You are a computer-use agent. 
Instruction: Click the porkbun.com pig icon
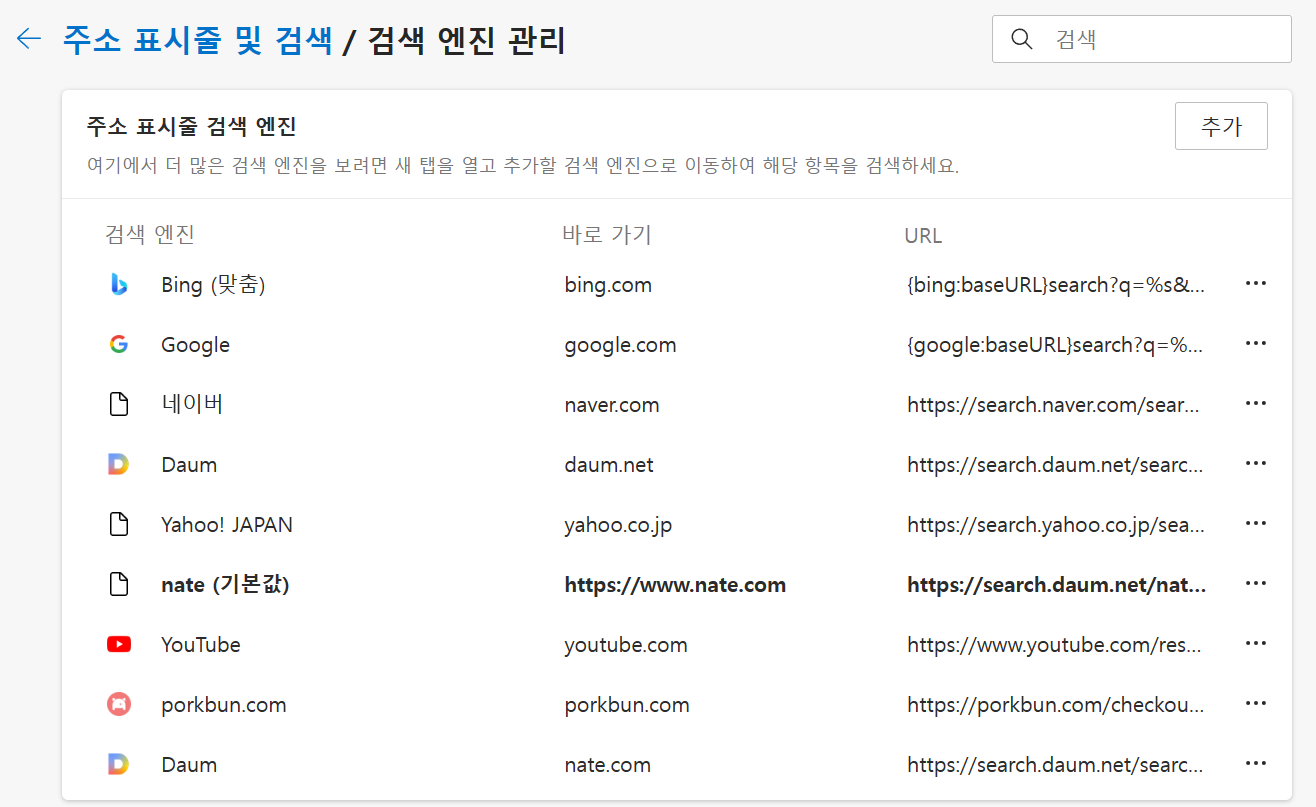(x=119, y=705)
